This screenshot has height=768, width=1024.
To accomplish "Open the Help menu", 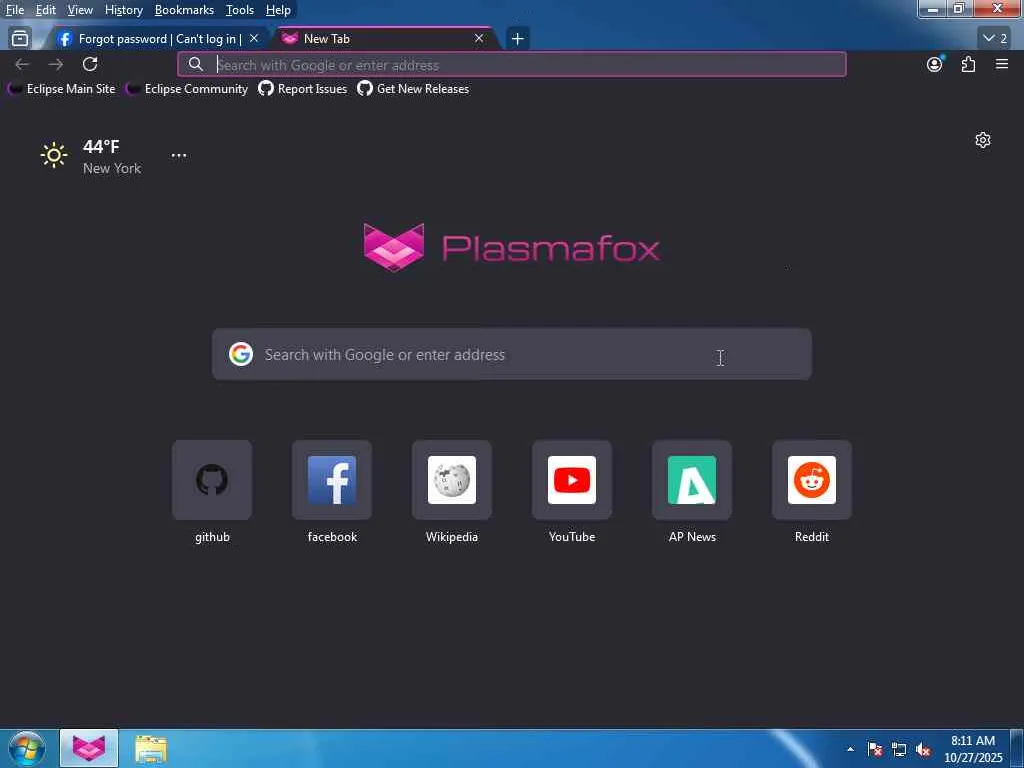I will (x=278, y=10).
